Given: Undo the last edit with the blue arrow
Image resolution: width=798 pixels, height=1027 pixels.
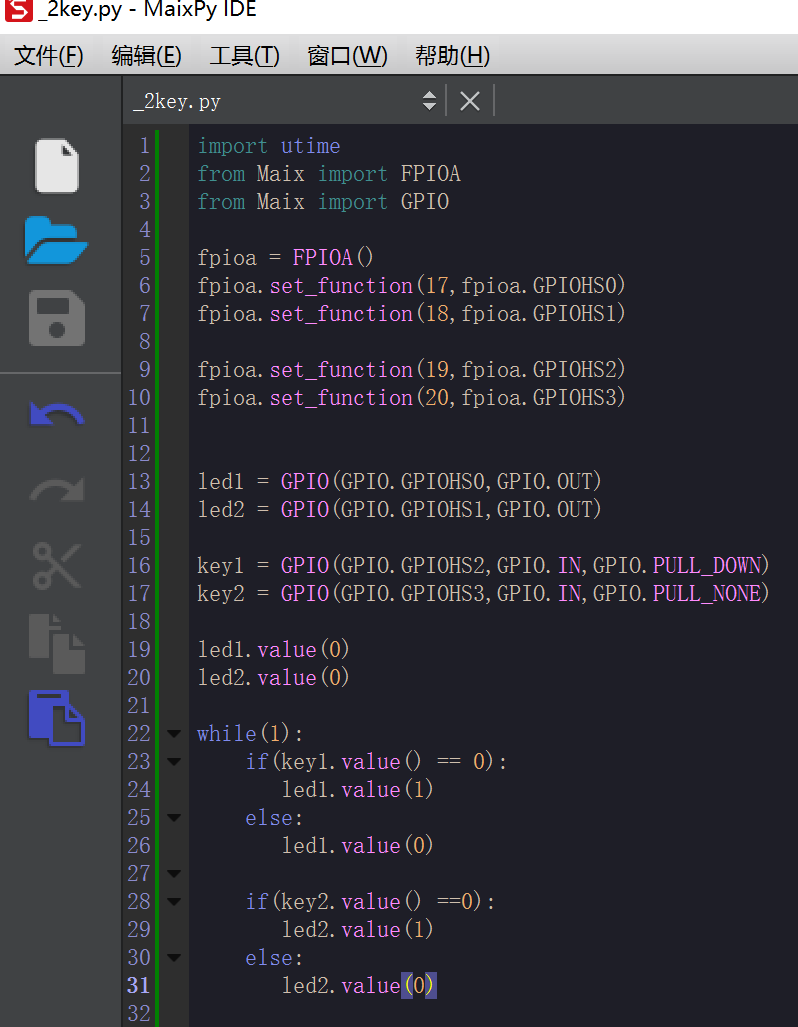Looking at the screenshot, I should point(57,413).
